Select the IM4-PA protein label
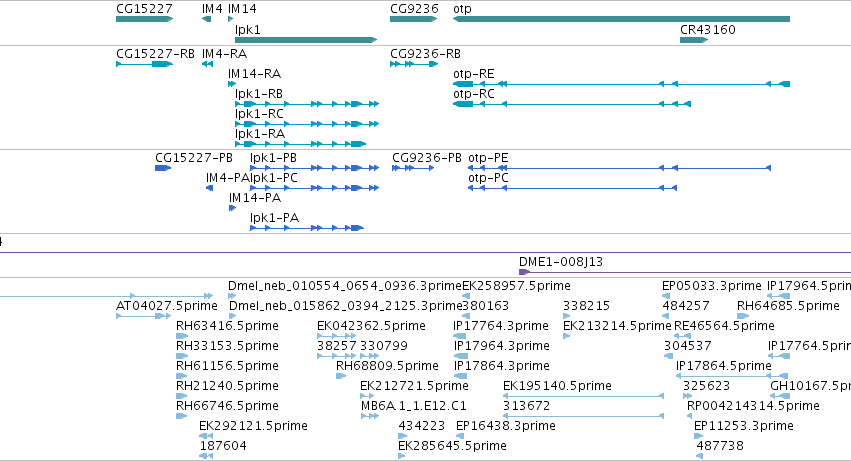Image resolution: width=851 pixels, height=461 pixels. [x=227, y=178]
